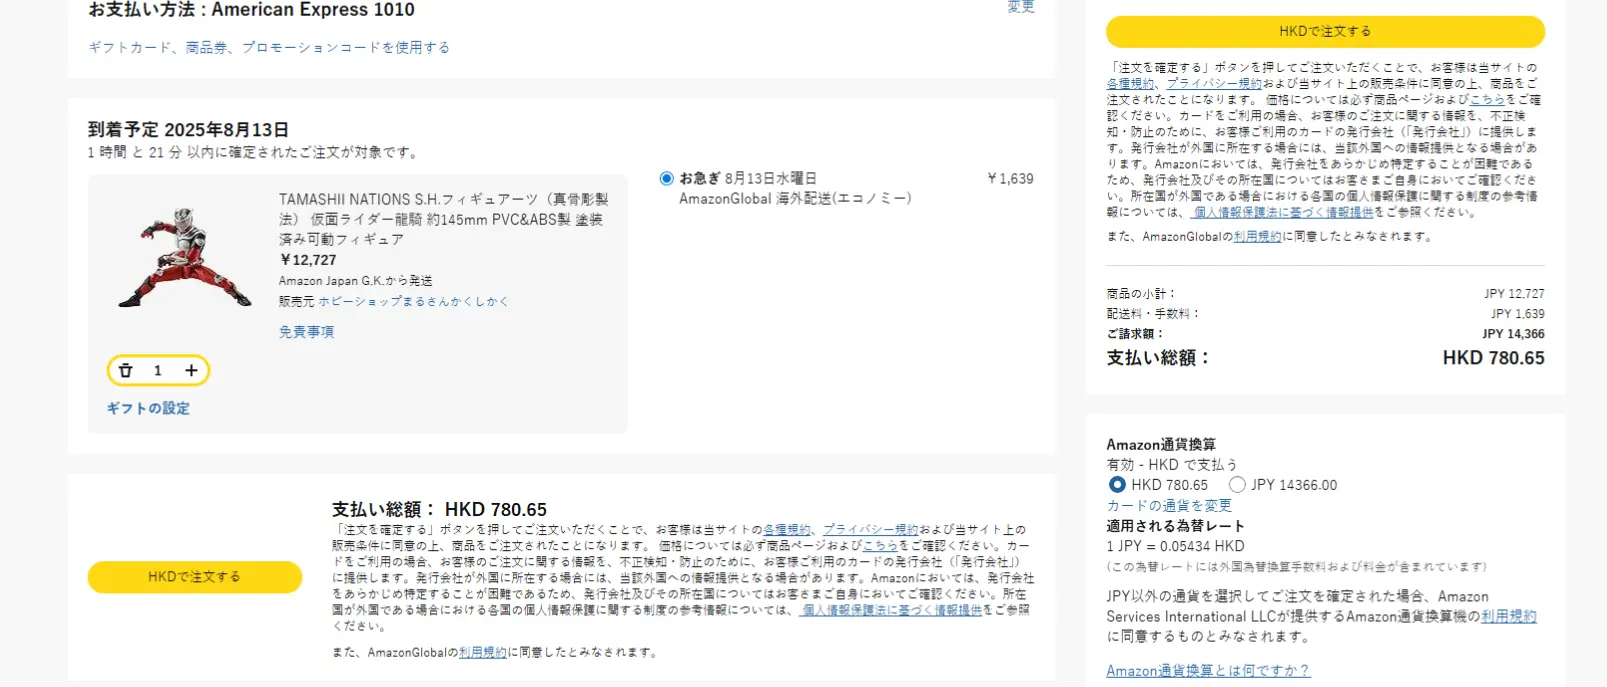Click the quantity value 1 in the stepper
This screenshot has width=1607, height=687.
tap(158, 371)
